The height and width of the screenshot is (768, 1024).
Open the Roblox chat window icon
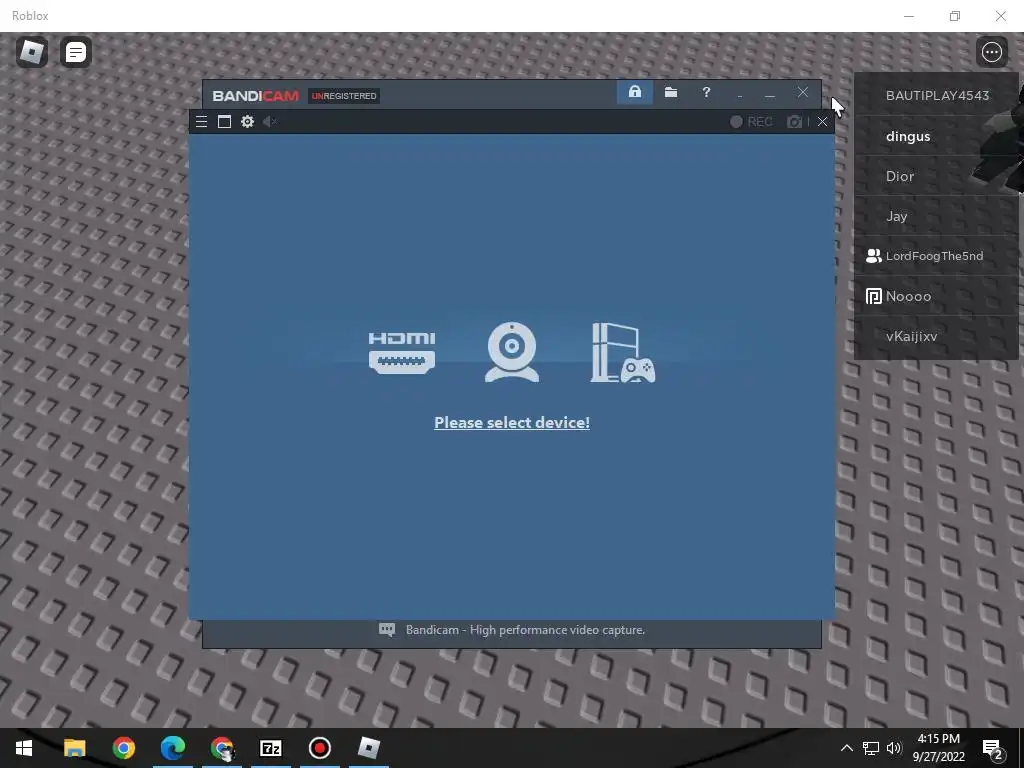pyautogui.click(x=76, y=52)
